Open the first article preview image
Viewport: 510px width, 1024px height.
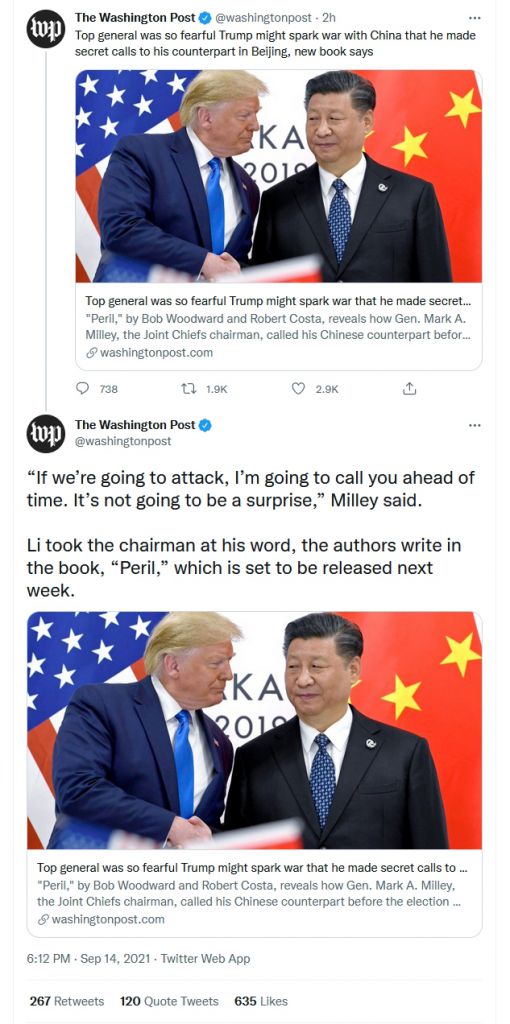(279, 176)
